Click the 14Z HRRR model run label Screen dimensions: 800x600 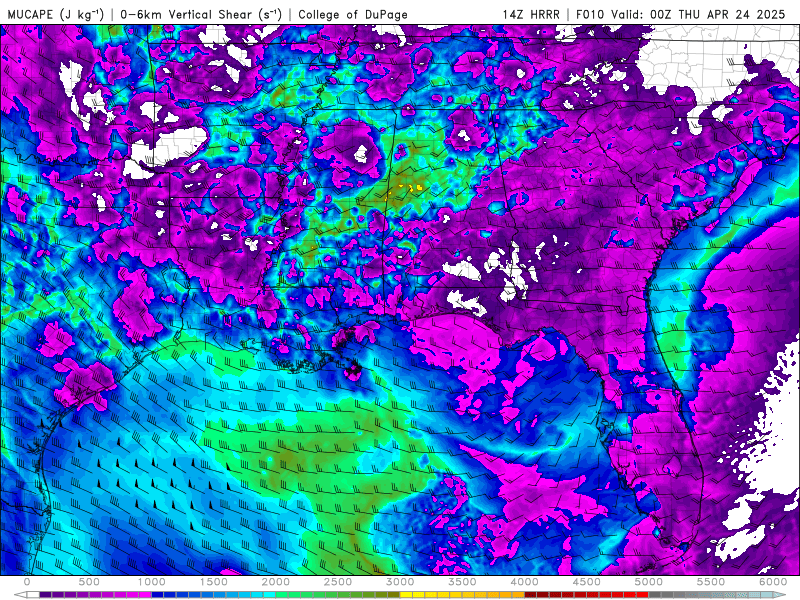coord(531,14)
